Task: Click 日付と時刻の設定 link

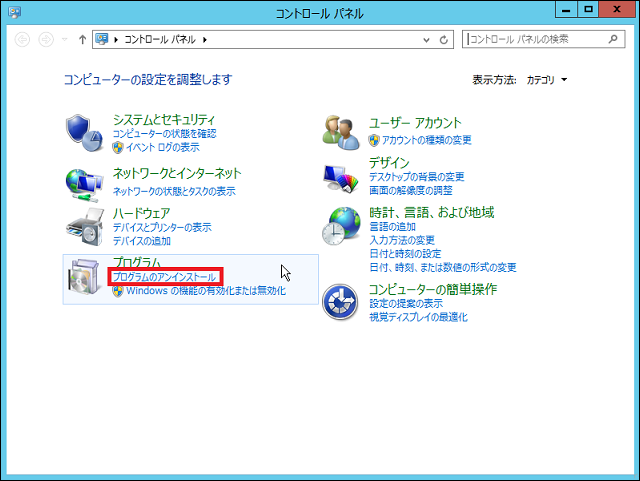Action: pyautogui.click(x=405, y=254)
